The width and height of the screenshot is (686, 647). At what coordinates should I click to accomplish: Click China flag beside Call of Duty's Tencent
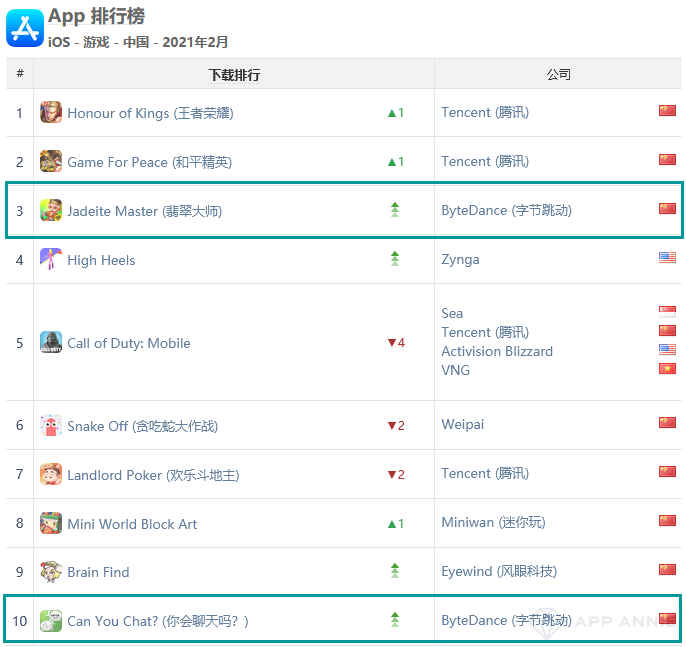(667, 330)
